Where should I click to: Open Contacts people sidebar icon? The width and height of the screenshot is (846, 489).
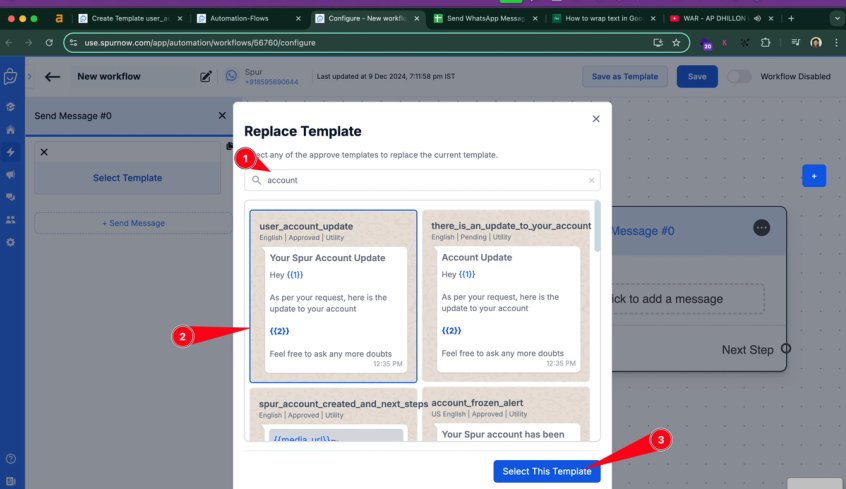pyautogui.click(x=10, y=220)
